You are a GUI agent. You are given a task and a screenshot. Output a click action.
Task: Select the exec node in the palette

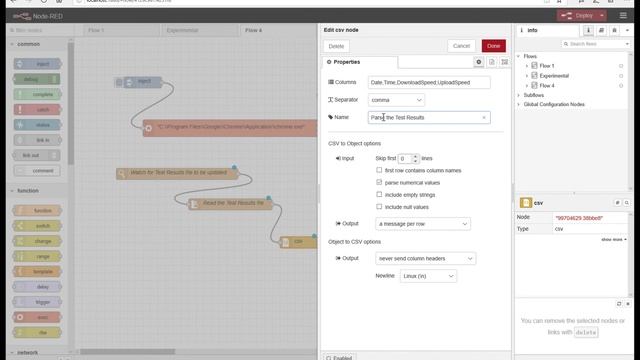(x=38, y=317)
